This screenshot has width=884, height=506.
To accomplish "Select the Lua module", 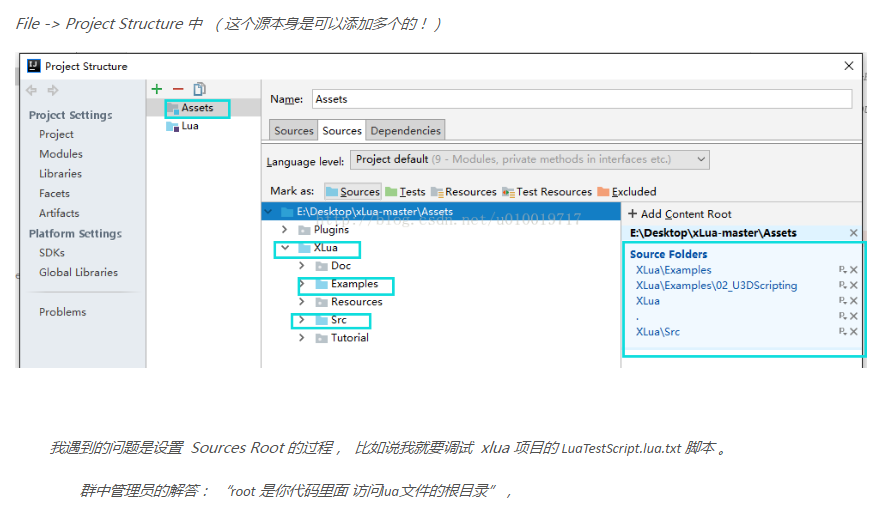I will (204, 126).
